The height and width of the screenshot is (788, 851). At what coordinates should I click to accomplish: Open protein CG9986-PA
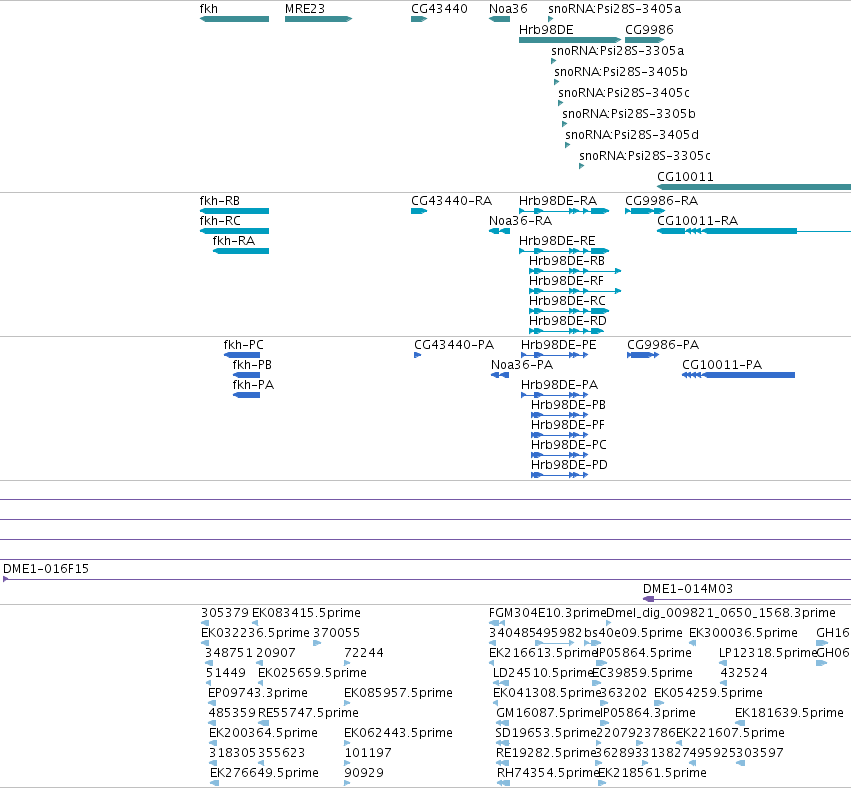(x=643, y=355)
